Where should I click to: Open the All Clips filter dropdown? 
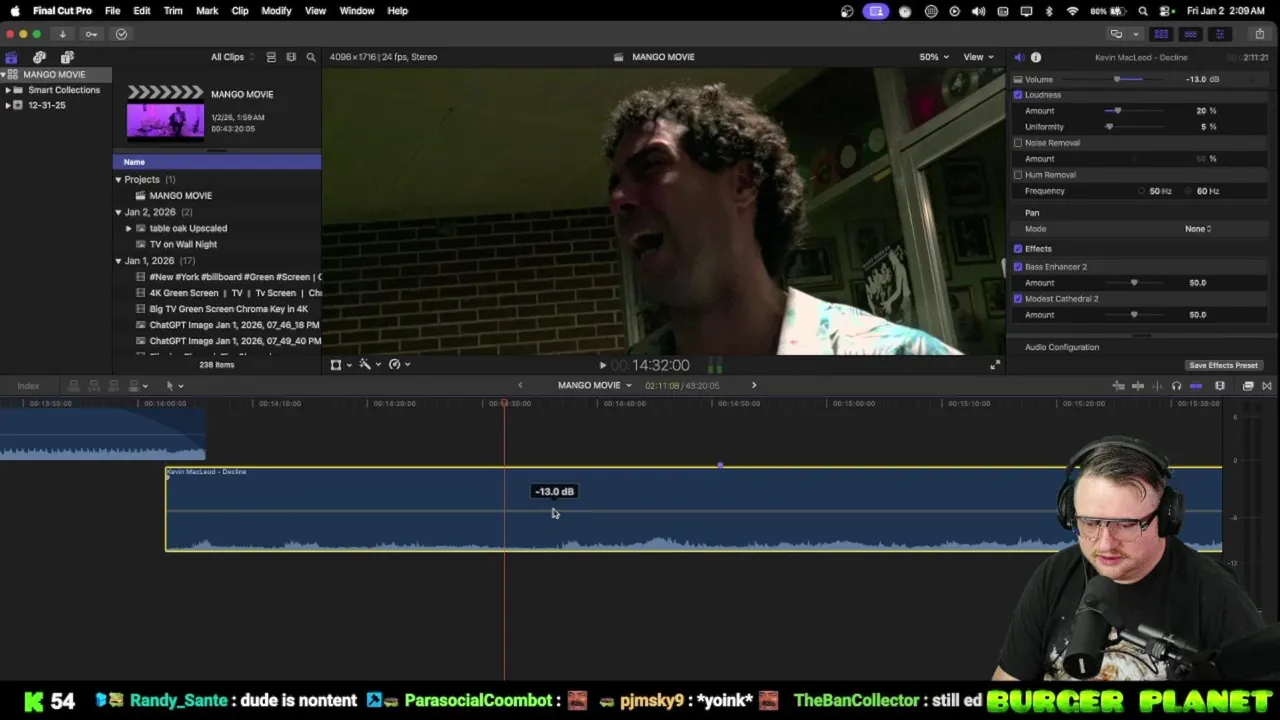[232, 57]
